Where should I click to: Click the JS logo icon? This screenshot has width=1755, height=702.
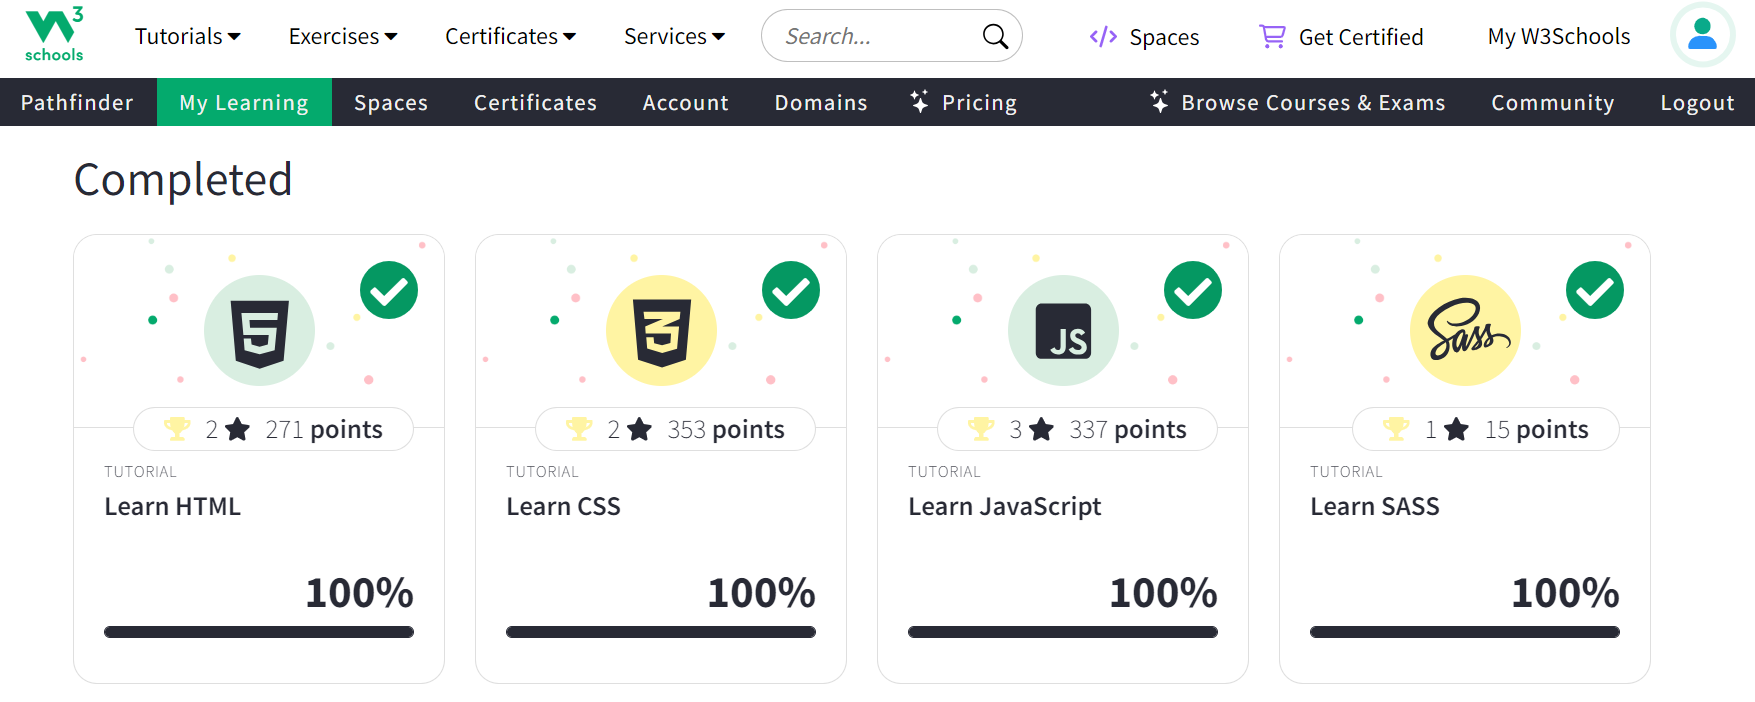[1063, 331]
